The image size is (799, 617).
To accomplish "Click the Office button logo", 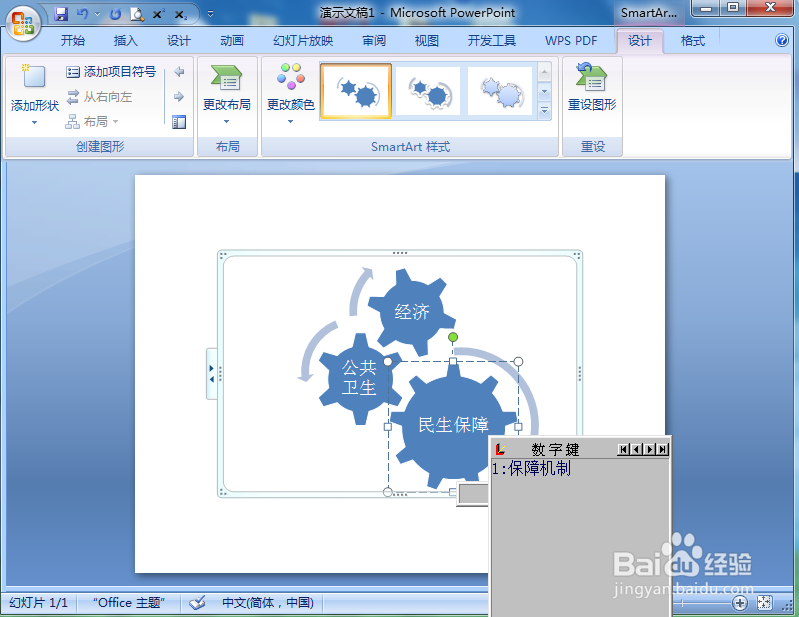I will (23, 23).
